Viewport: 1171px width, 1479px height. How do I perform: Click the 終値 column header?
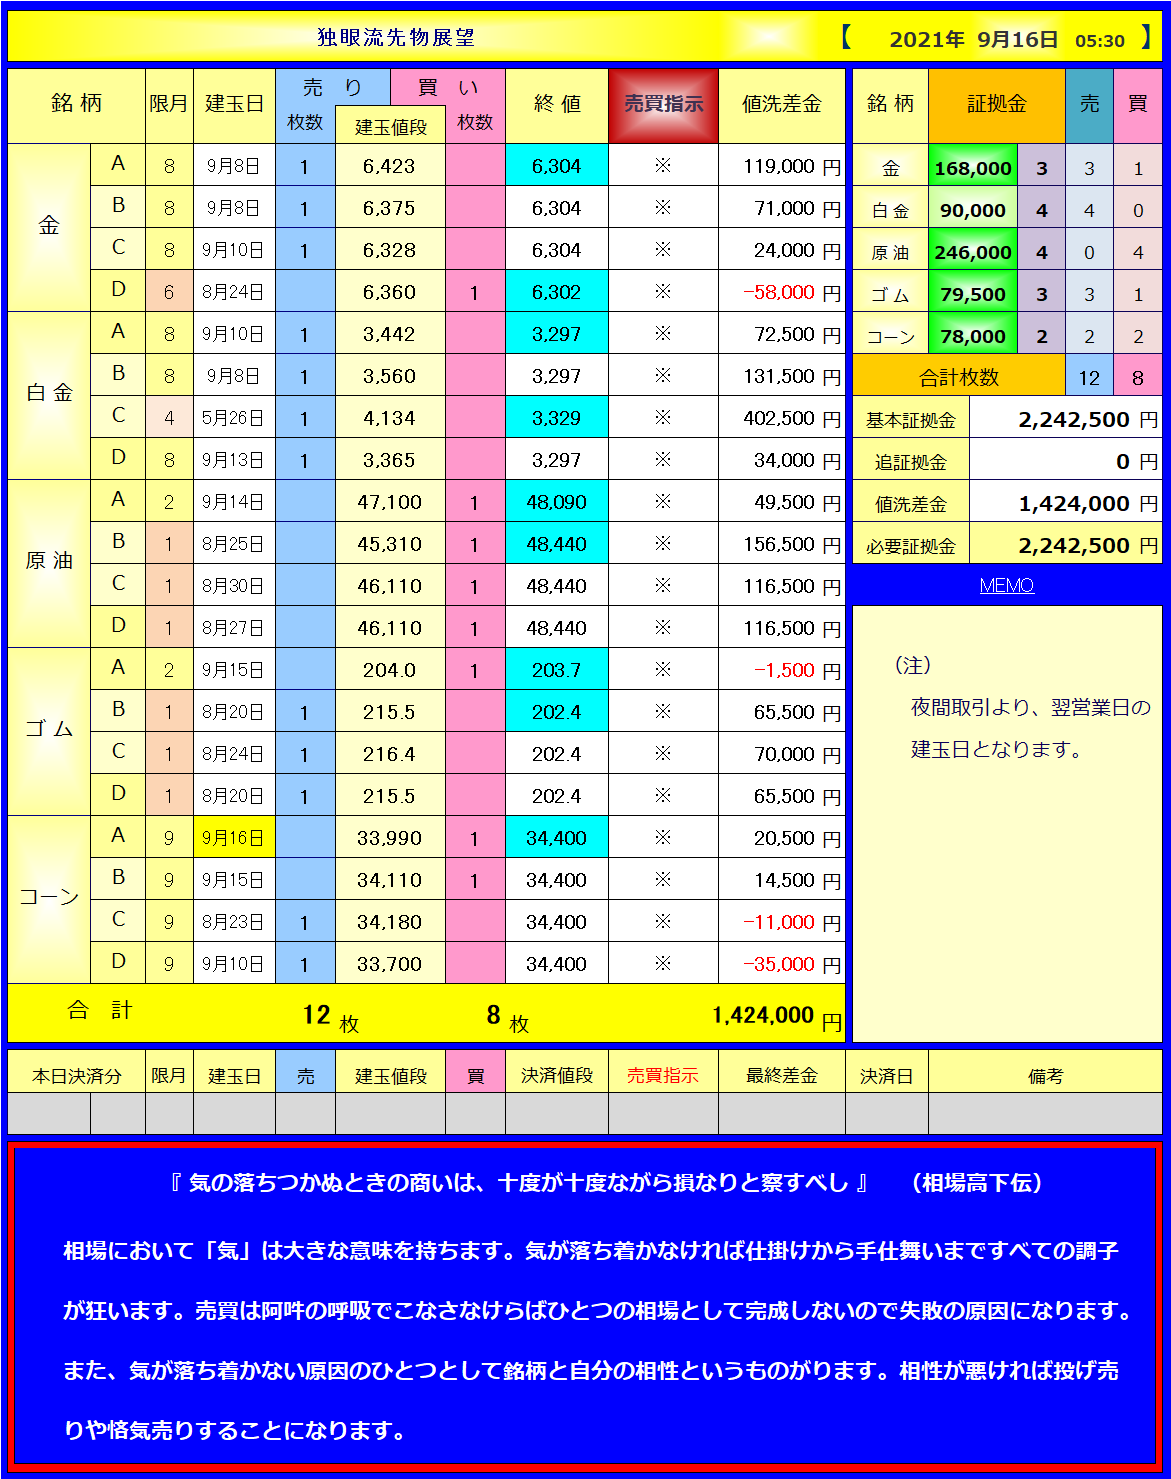point(557,105)
